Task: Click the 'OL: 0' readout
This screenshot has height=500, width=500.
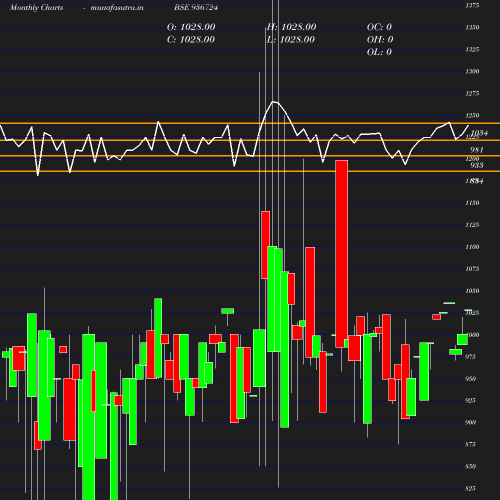Action: 379,52
